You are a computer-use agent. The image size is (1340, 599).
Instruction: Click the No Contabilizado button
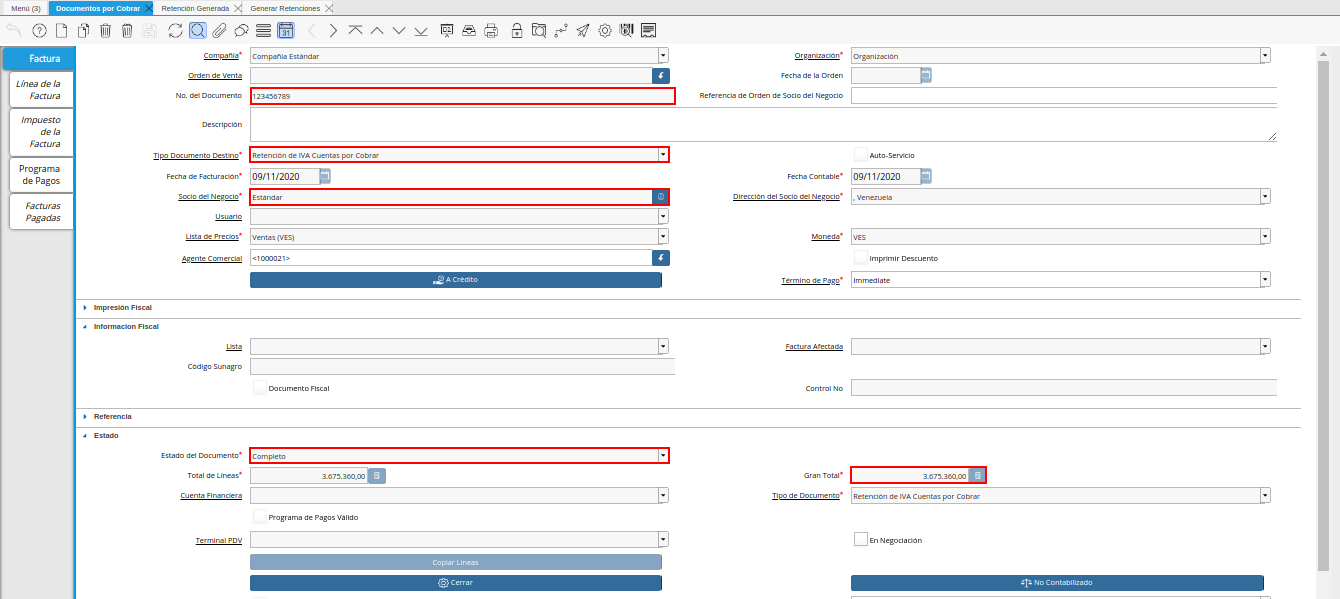point(1057,582)
